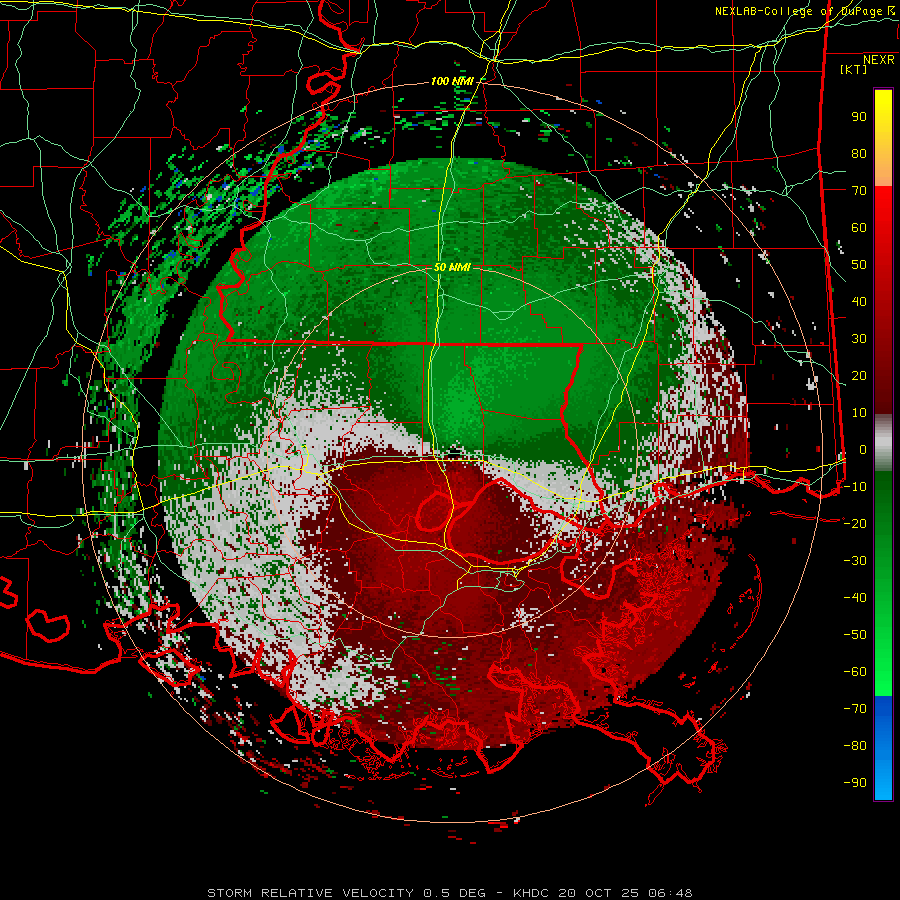Click the '-30' value on the velocity scale
The width and height of the screenshot is (900, 900).
[855, 561]
